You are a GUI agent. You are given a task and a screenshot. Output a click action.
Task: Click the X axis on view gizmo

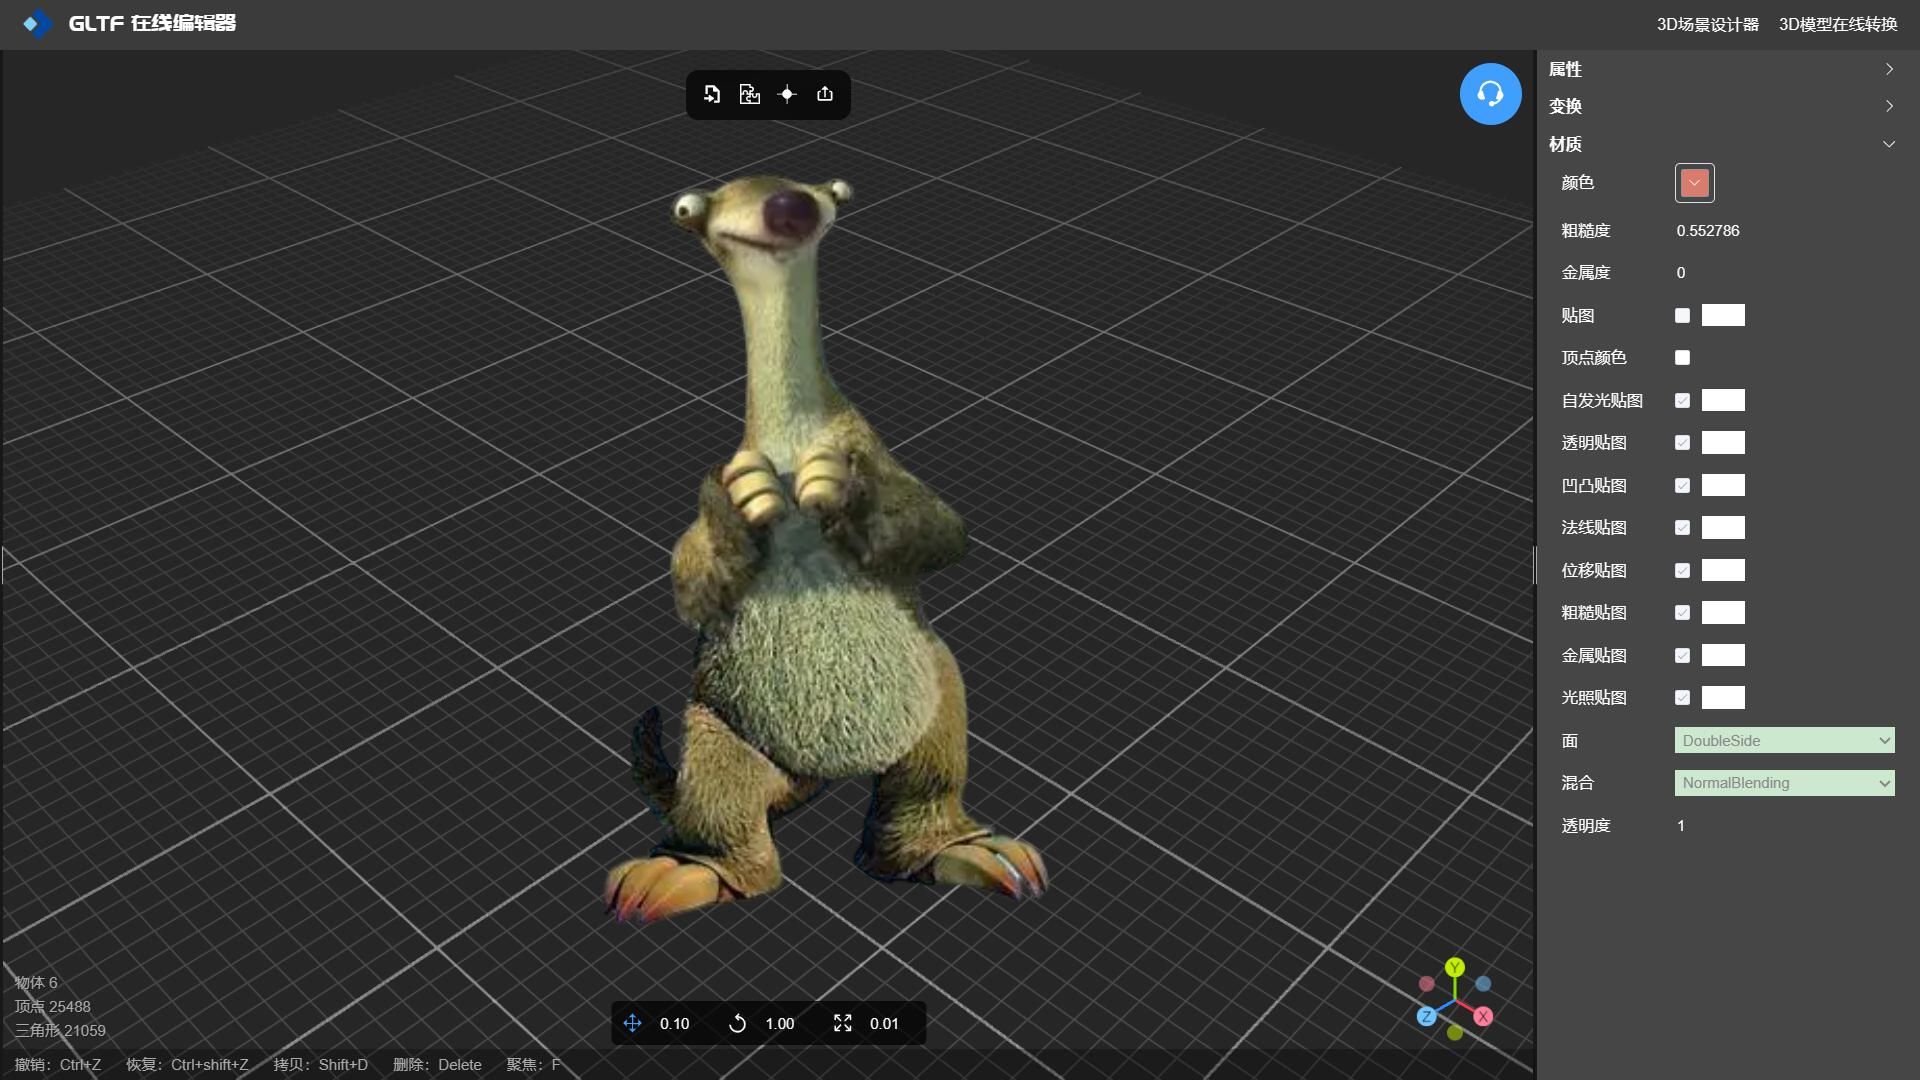1483,1016
